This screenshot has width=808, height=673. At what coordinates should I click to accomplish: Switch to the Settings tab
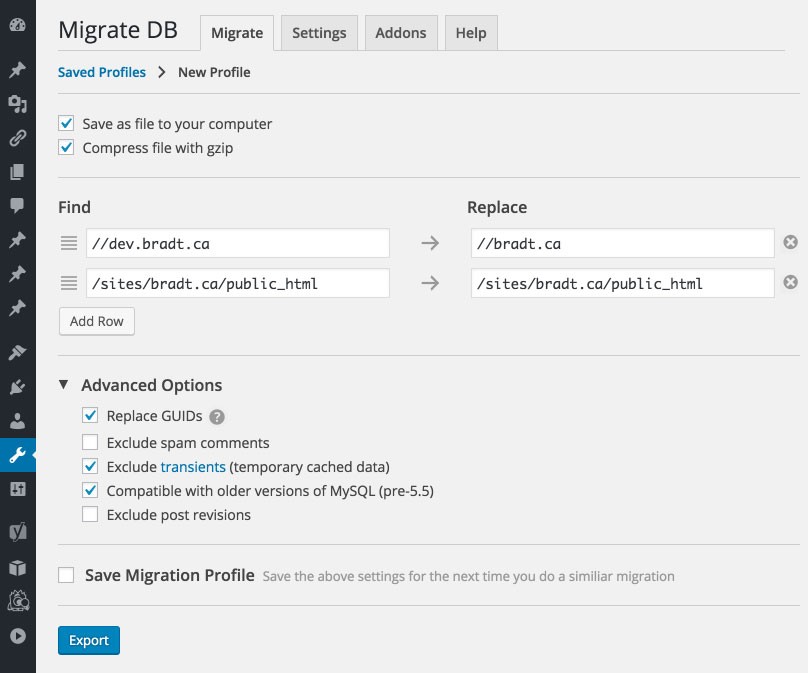coord(319,33)
